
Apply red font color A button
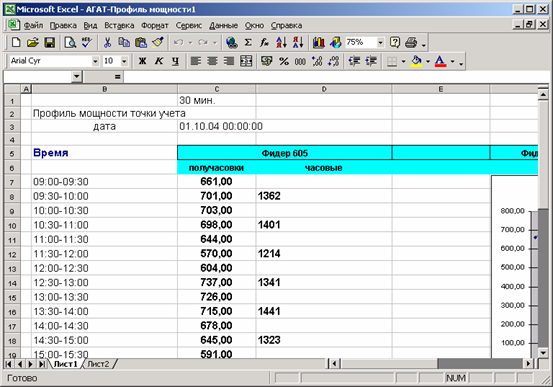point(440,61)
